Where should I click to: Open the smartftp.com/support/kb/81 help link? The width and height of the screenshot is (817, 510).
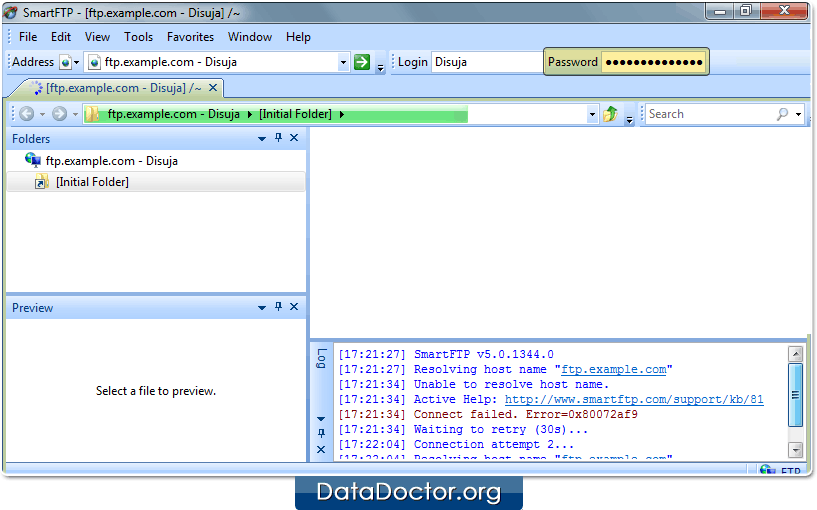(x=634, y=400)
